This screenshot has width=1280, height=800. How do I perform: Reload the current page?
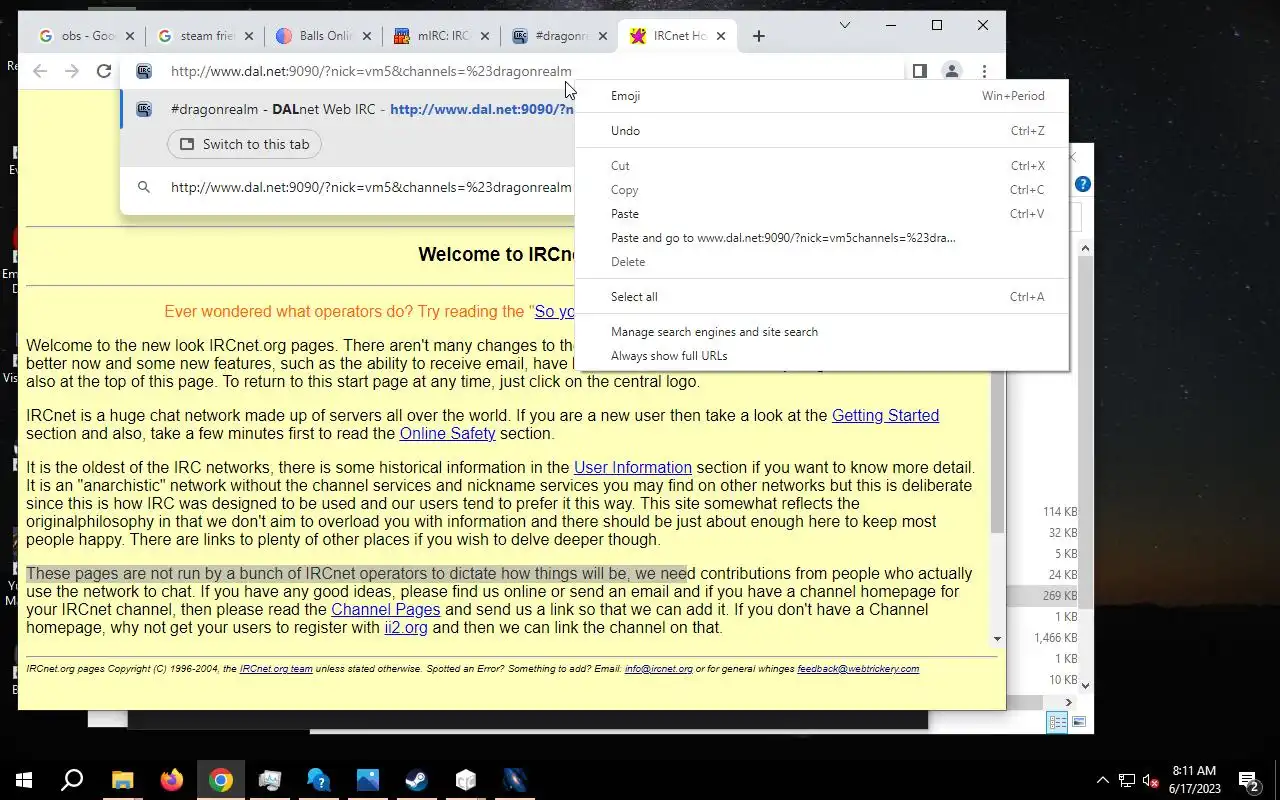click(x=104, y=71)
